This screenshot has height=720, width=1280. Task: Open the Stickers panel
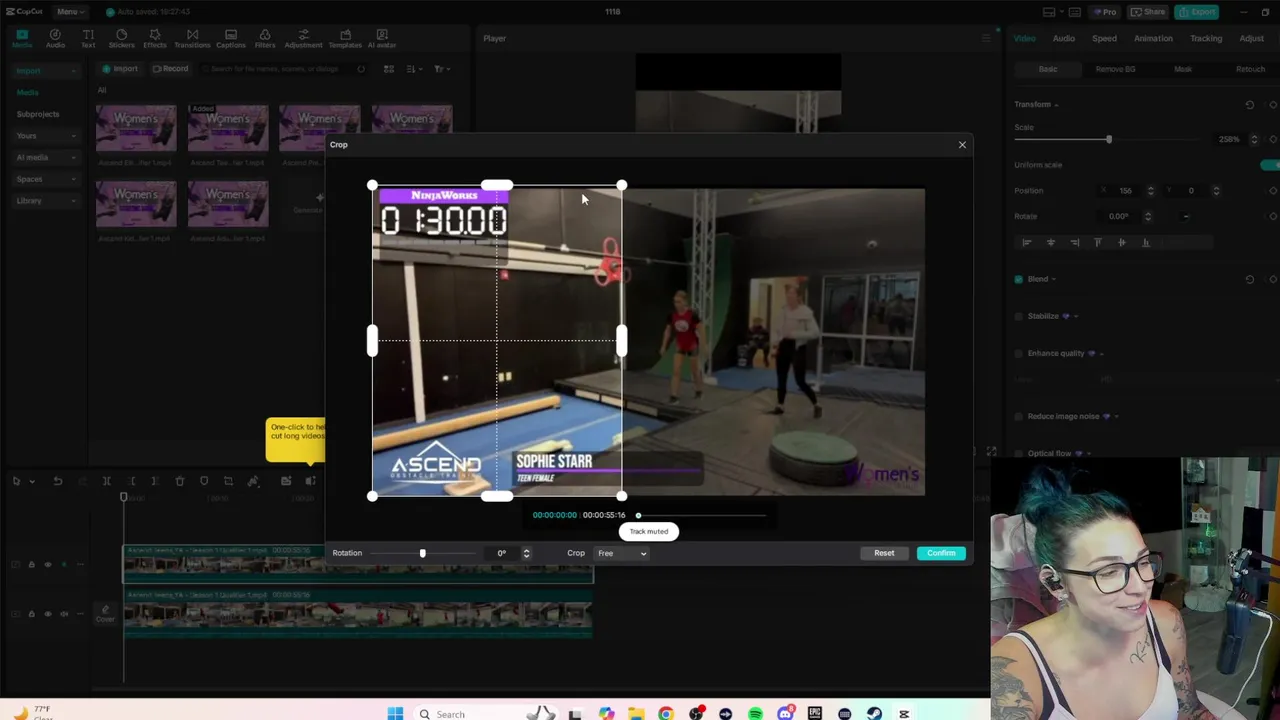click(x=121, y=38)
